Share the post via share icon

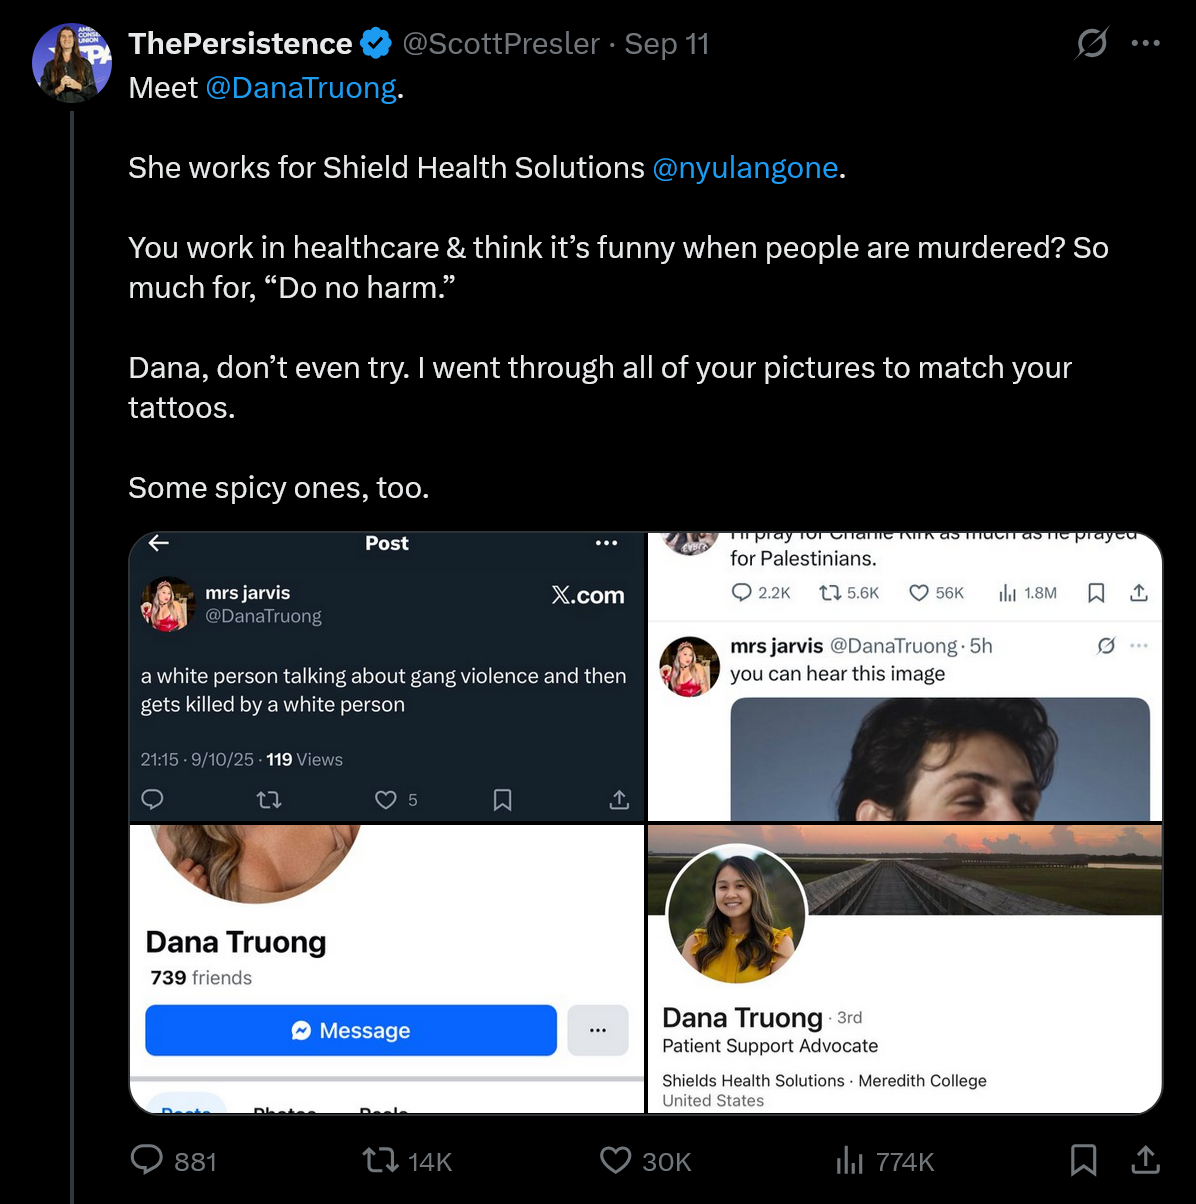pos(1145,1160)
